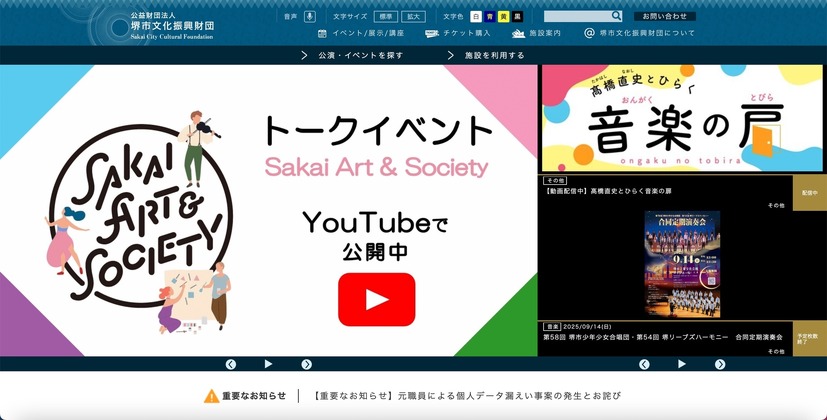Click the voice microphone icon
Screen dimensions: 827x420
[x=310, y=16]
